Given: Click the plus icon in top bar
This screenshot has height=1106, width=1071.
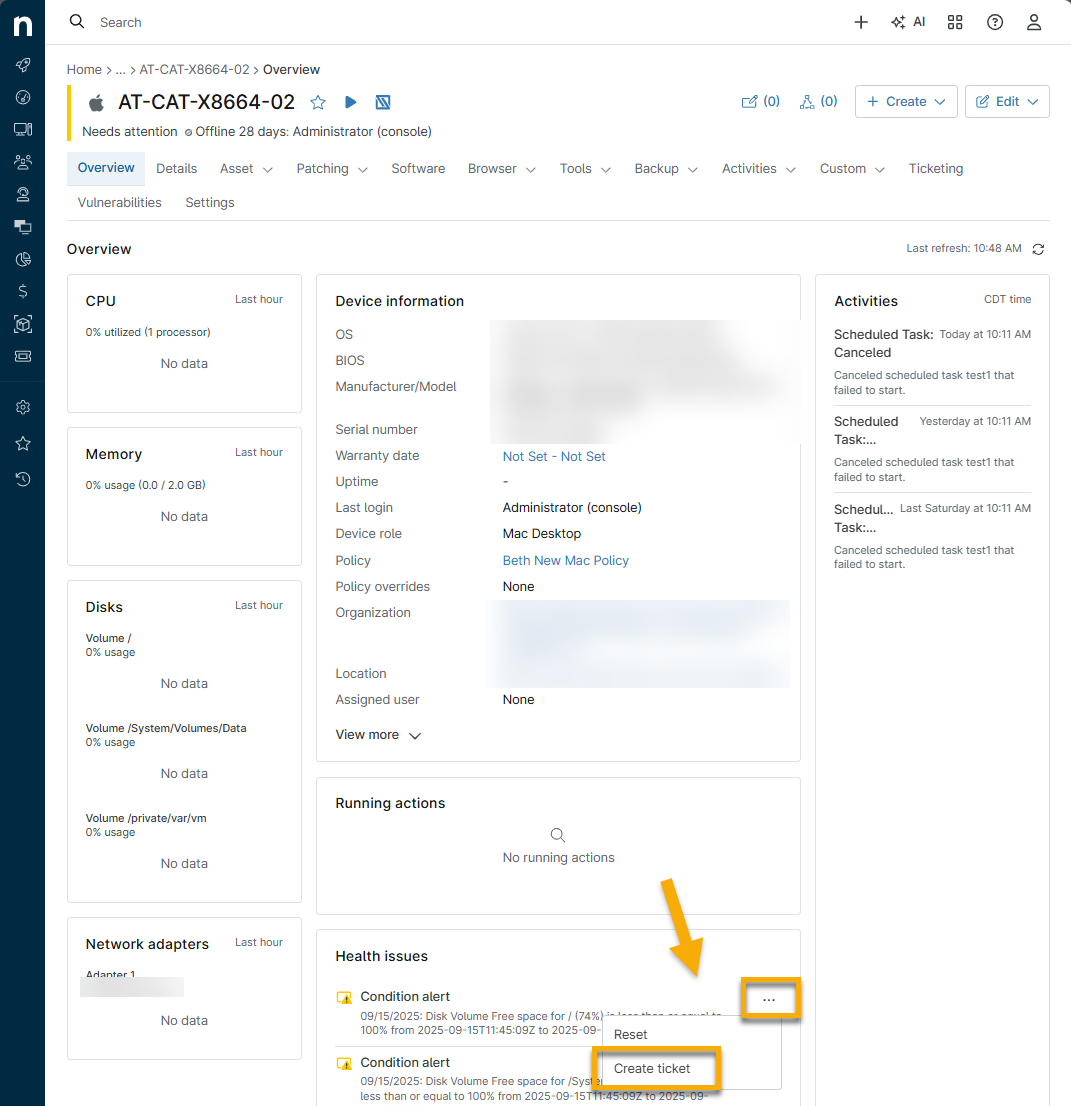Looking at the screenshot, I should pyautogui.click(x=861, y=22).
